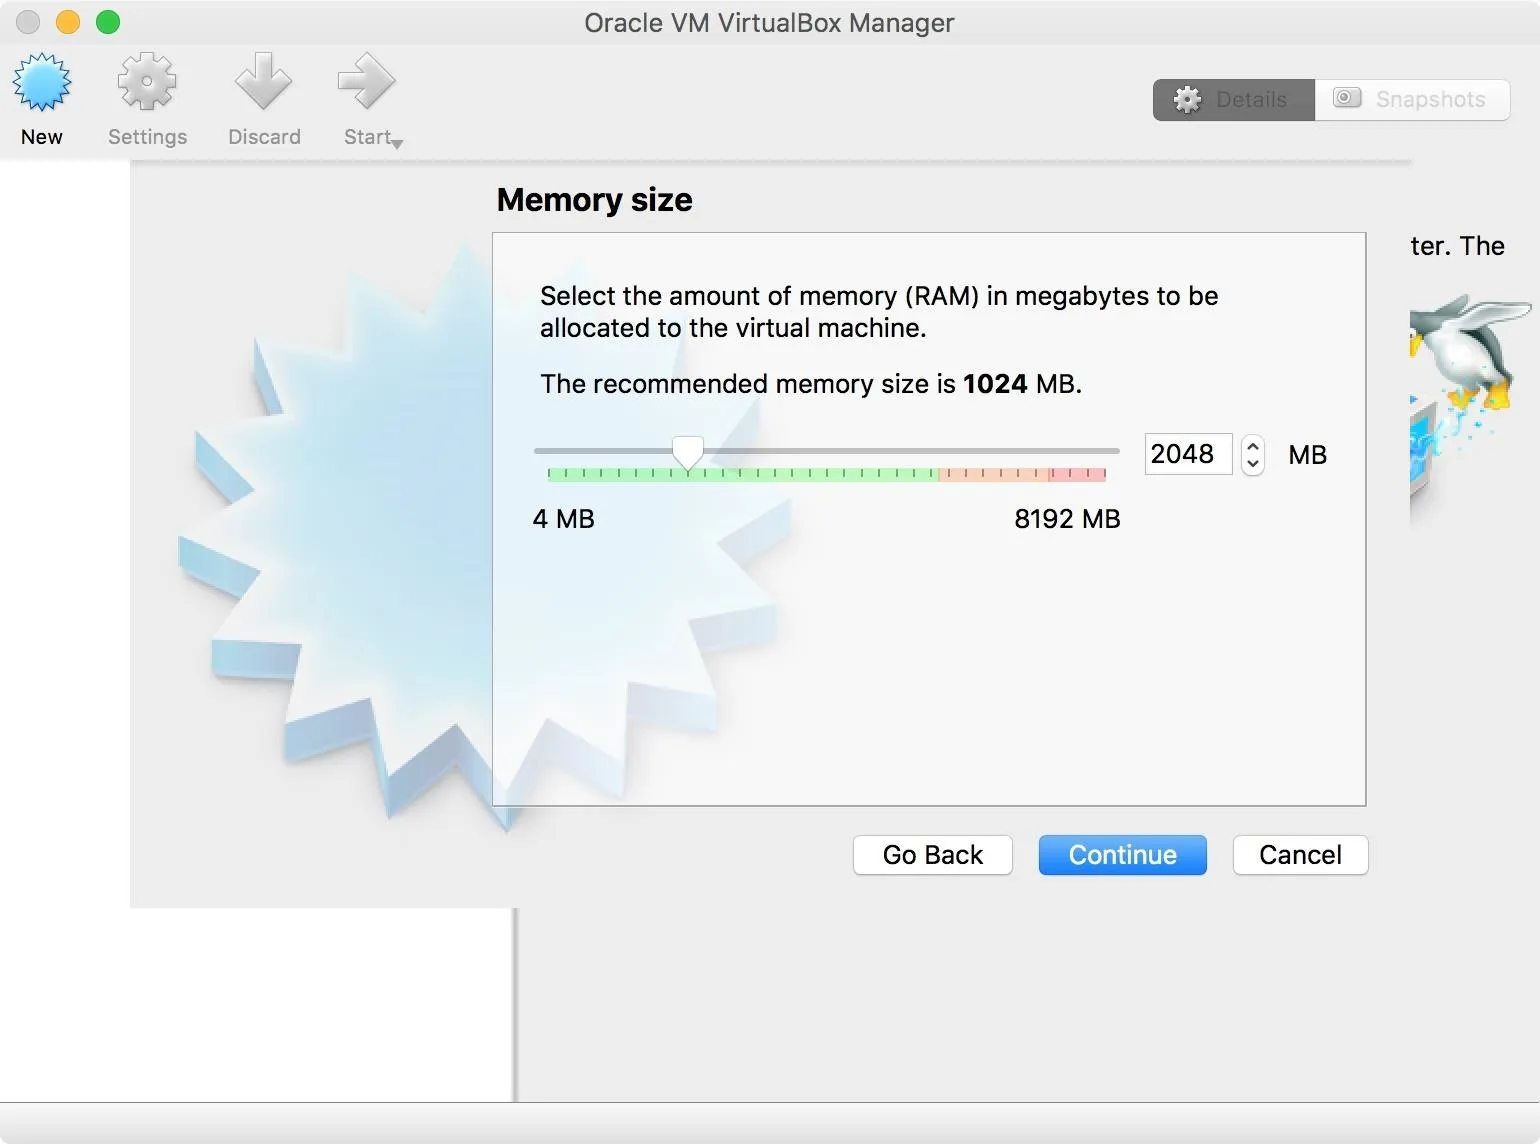Open the Settings gear toolbar icon
This screenshot has width=1540, height=1144.
point(147,82)
